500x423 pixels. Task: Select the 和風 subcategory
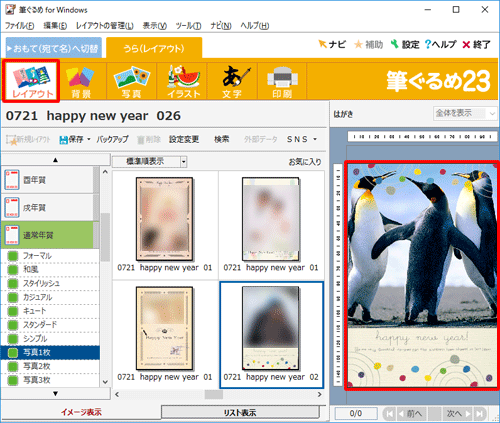(50, 269)
